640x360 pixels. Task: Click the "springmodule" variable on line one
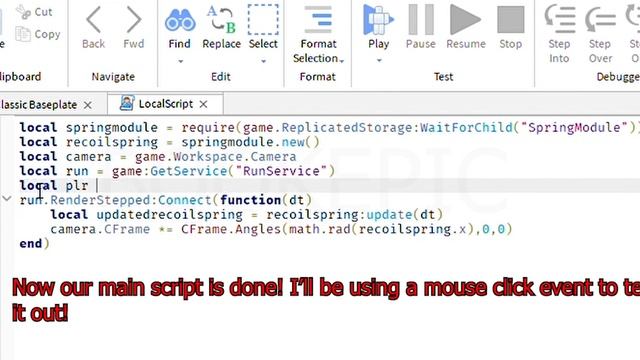coord(112,127)
